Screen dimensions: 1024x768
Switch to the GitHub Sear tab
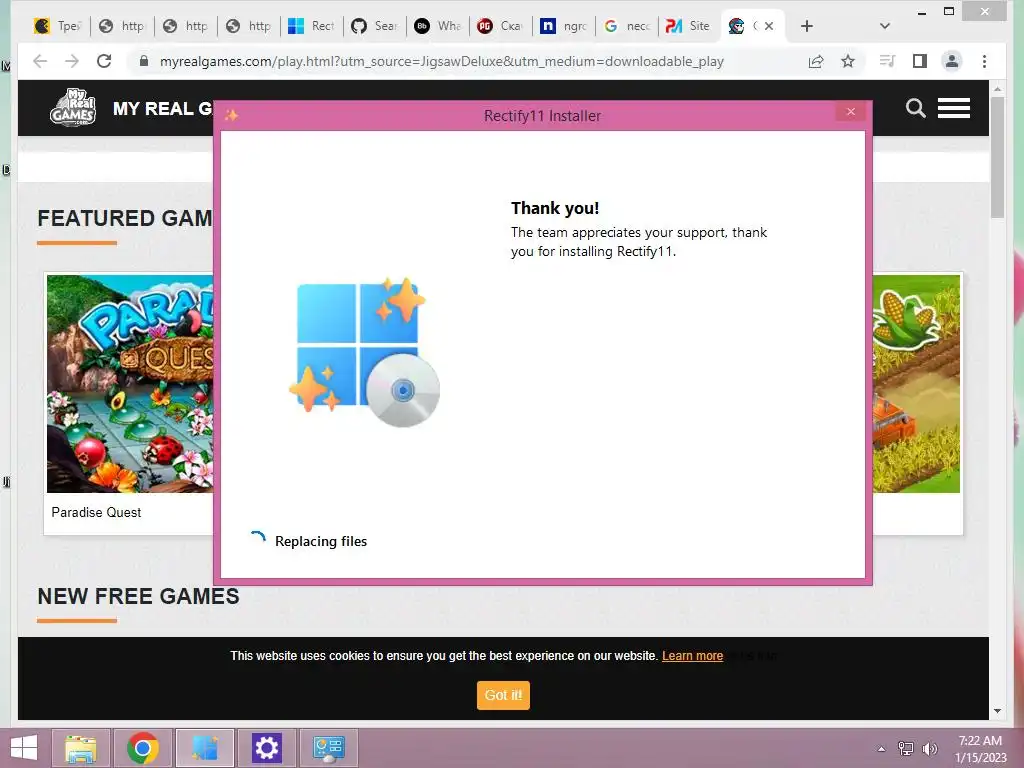(374, 26)
